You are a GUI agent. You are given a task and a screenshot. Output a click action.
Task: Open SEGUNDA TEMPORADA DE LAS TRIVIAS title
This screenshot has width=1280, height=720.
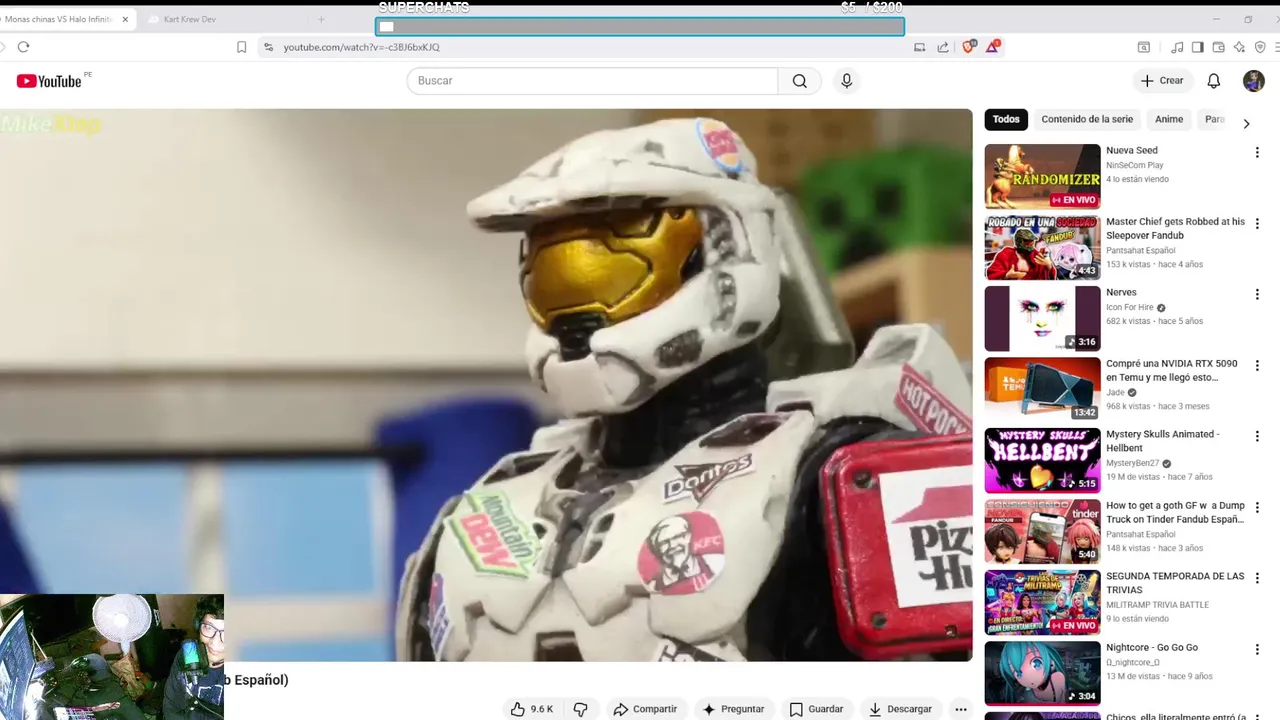pyautogui.click(x=1175, y=583)
